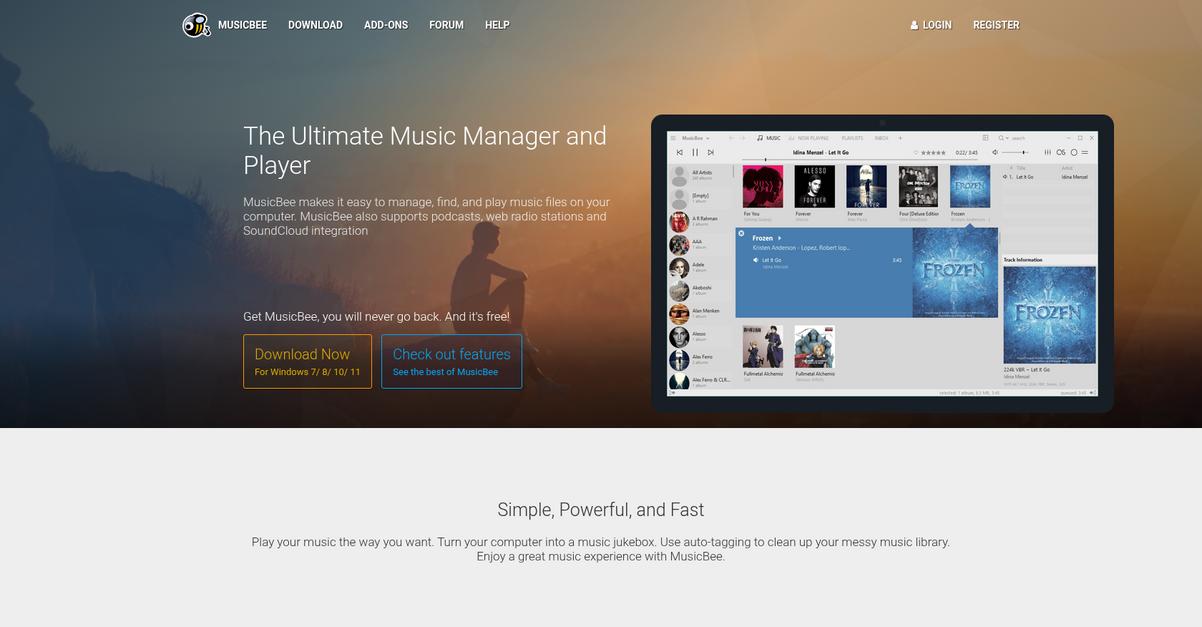Click speaker icon beside Let It Go track
Screen dimensions: 1202x627
click(x=756, y=260)
